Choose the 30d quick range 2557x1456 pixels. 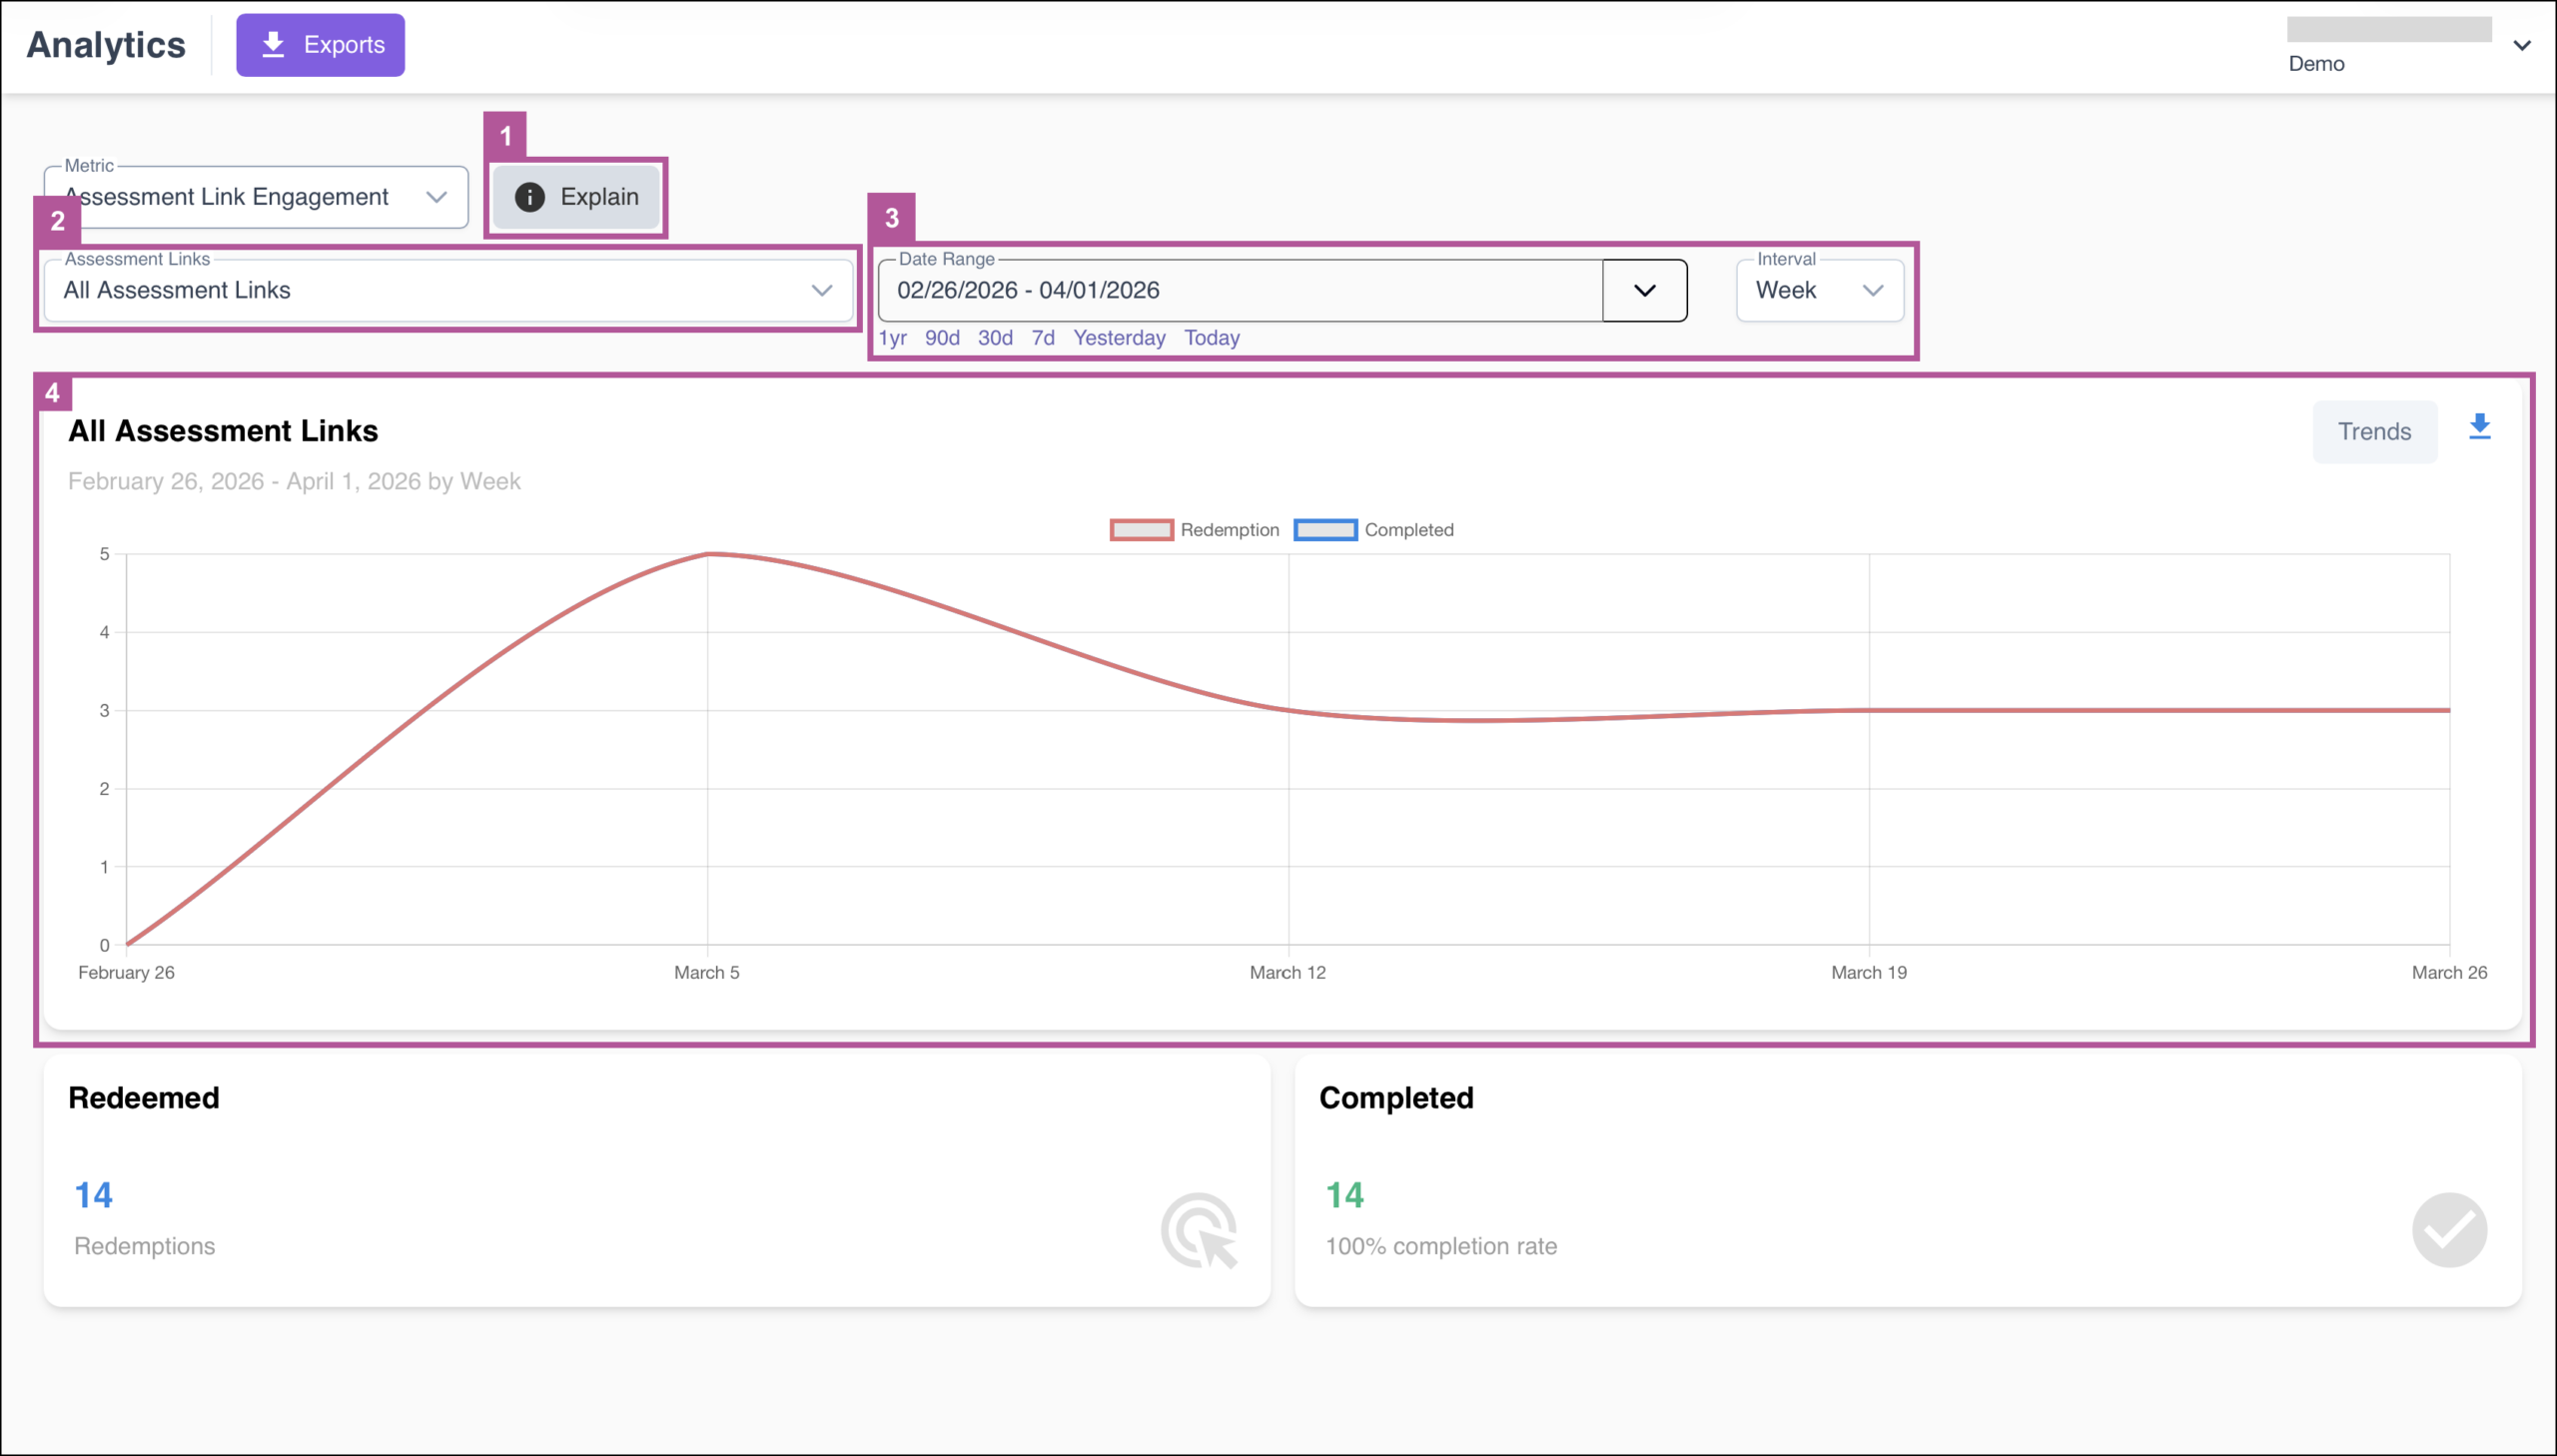[x=995, y=338]
